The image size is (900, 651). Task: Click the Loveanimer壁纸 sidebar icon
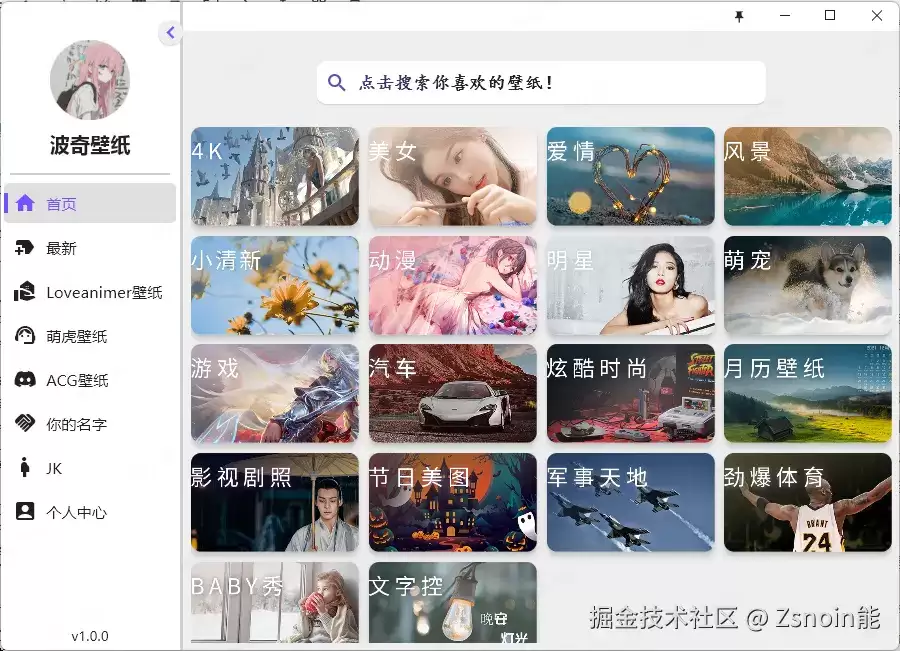pyautogui.click(x=25, y=292)
